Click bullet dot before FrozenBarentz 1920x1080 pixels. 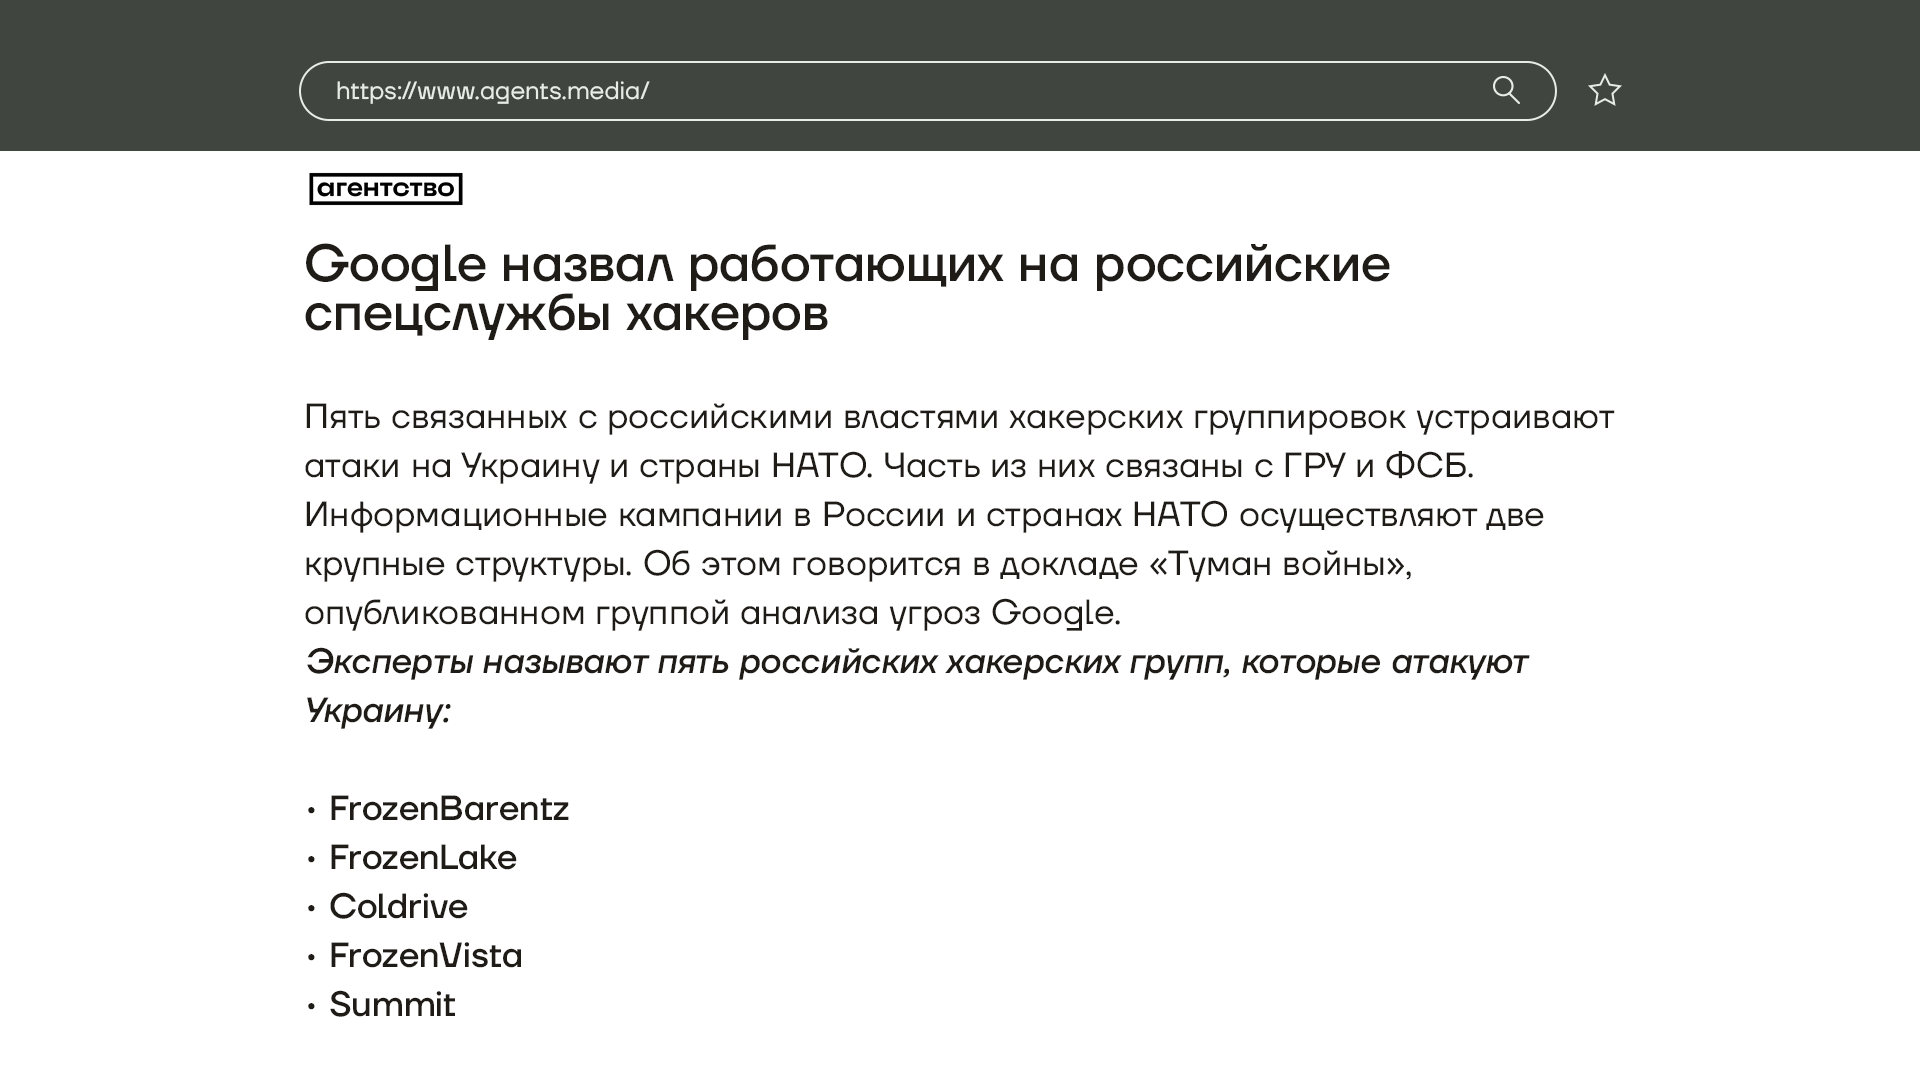(x=311, y=809)
